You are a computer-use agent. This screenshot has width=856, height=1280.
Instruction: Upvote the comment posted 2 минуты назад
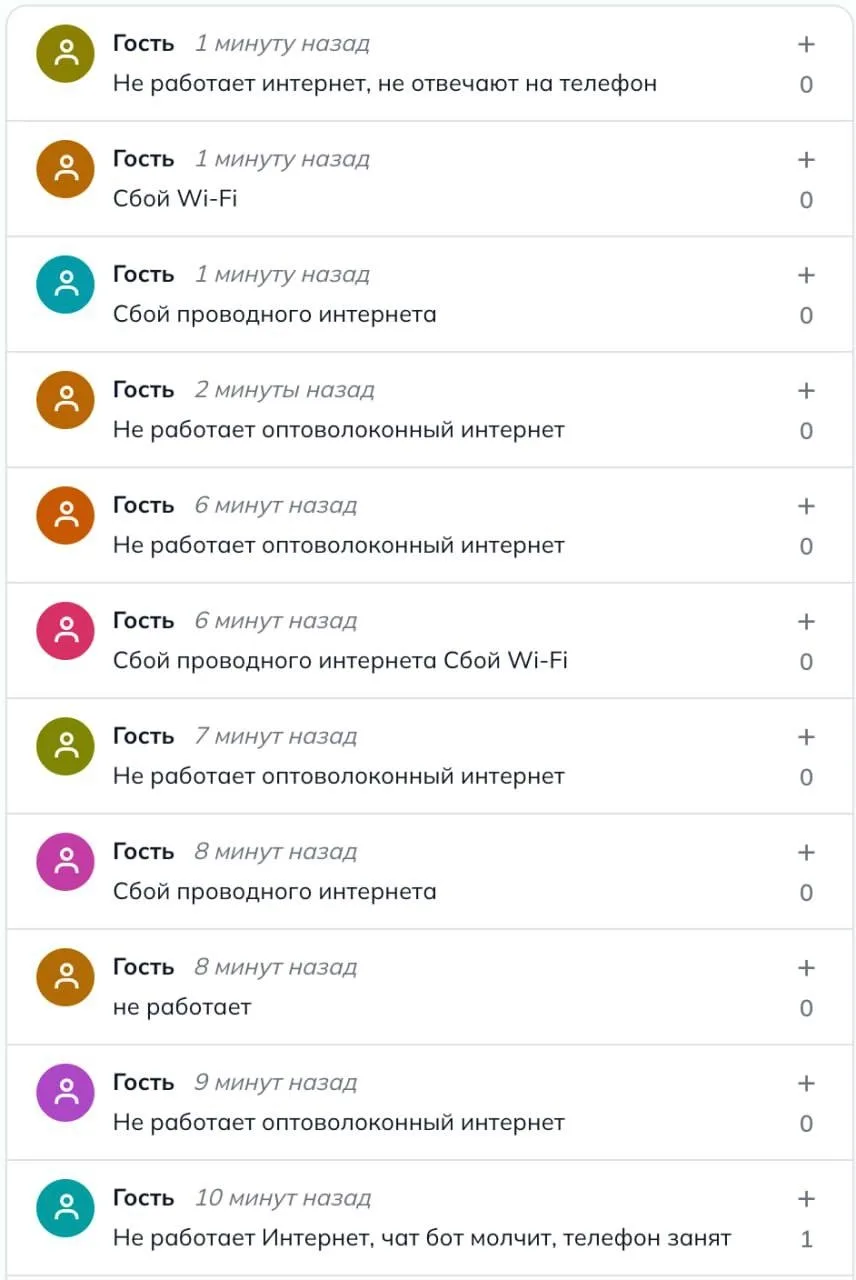[806, 391]
